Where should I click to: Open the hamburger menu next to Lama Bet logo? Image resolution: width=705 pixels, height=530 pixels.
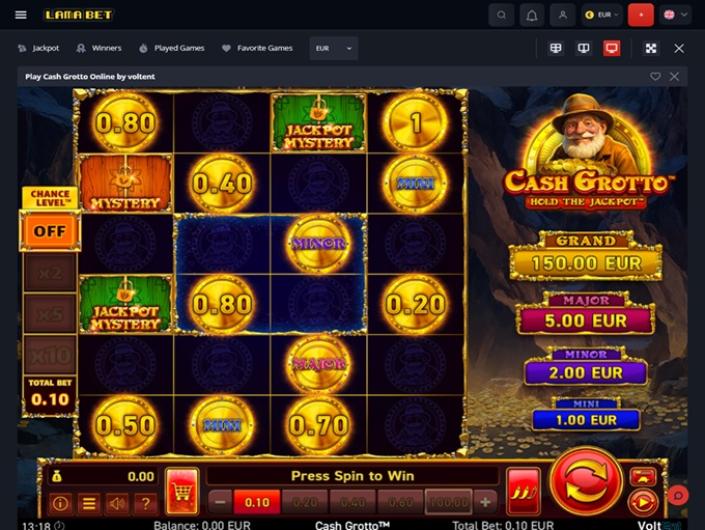point(21,15)
